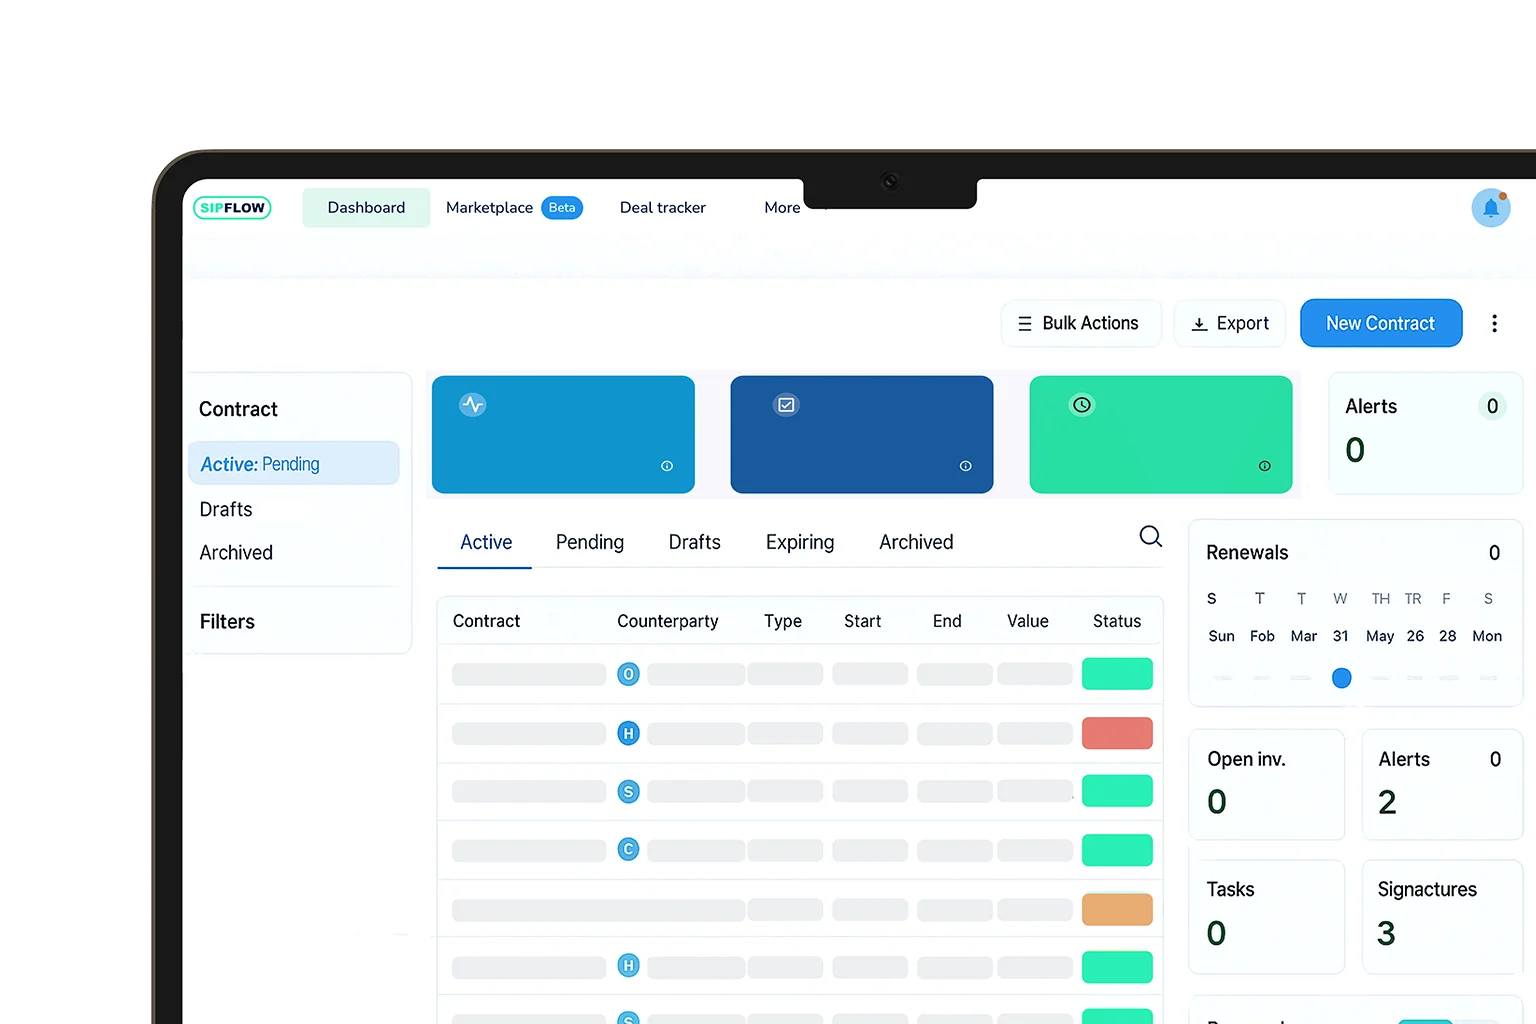Click the H avatar in the red-status row

pos(628,733)
